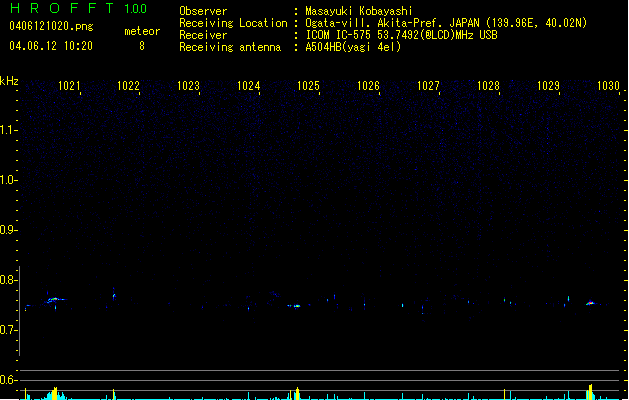Click the 1.0 kHz frequency label

point(7,180)
